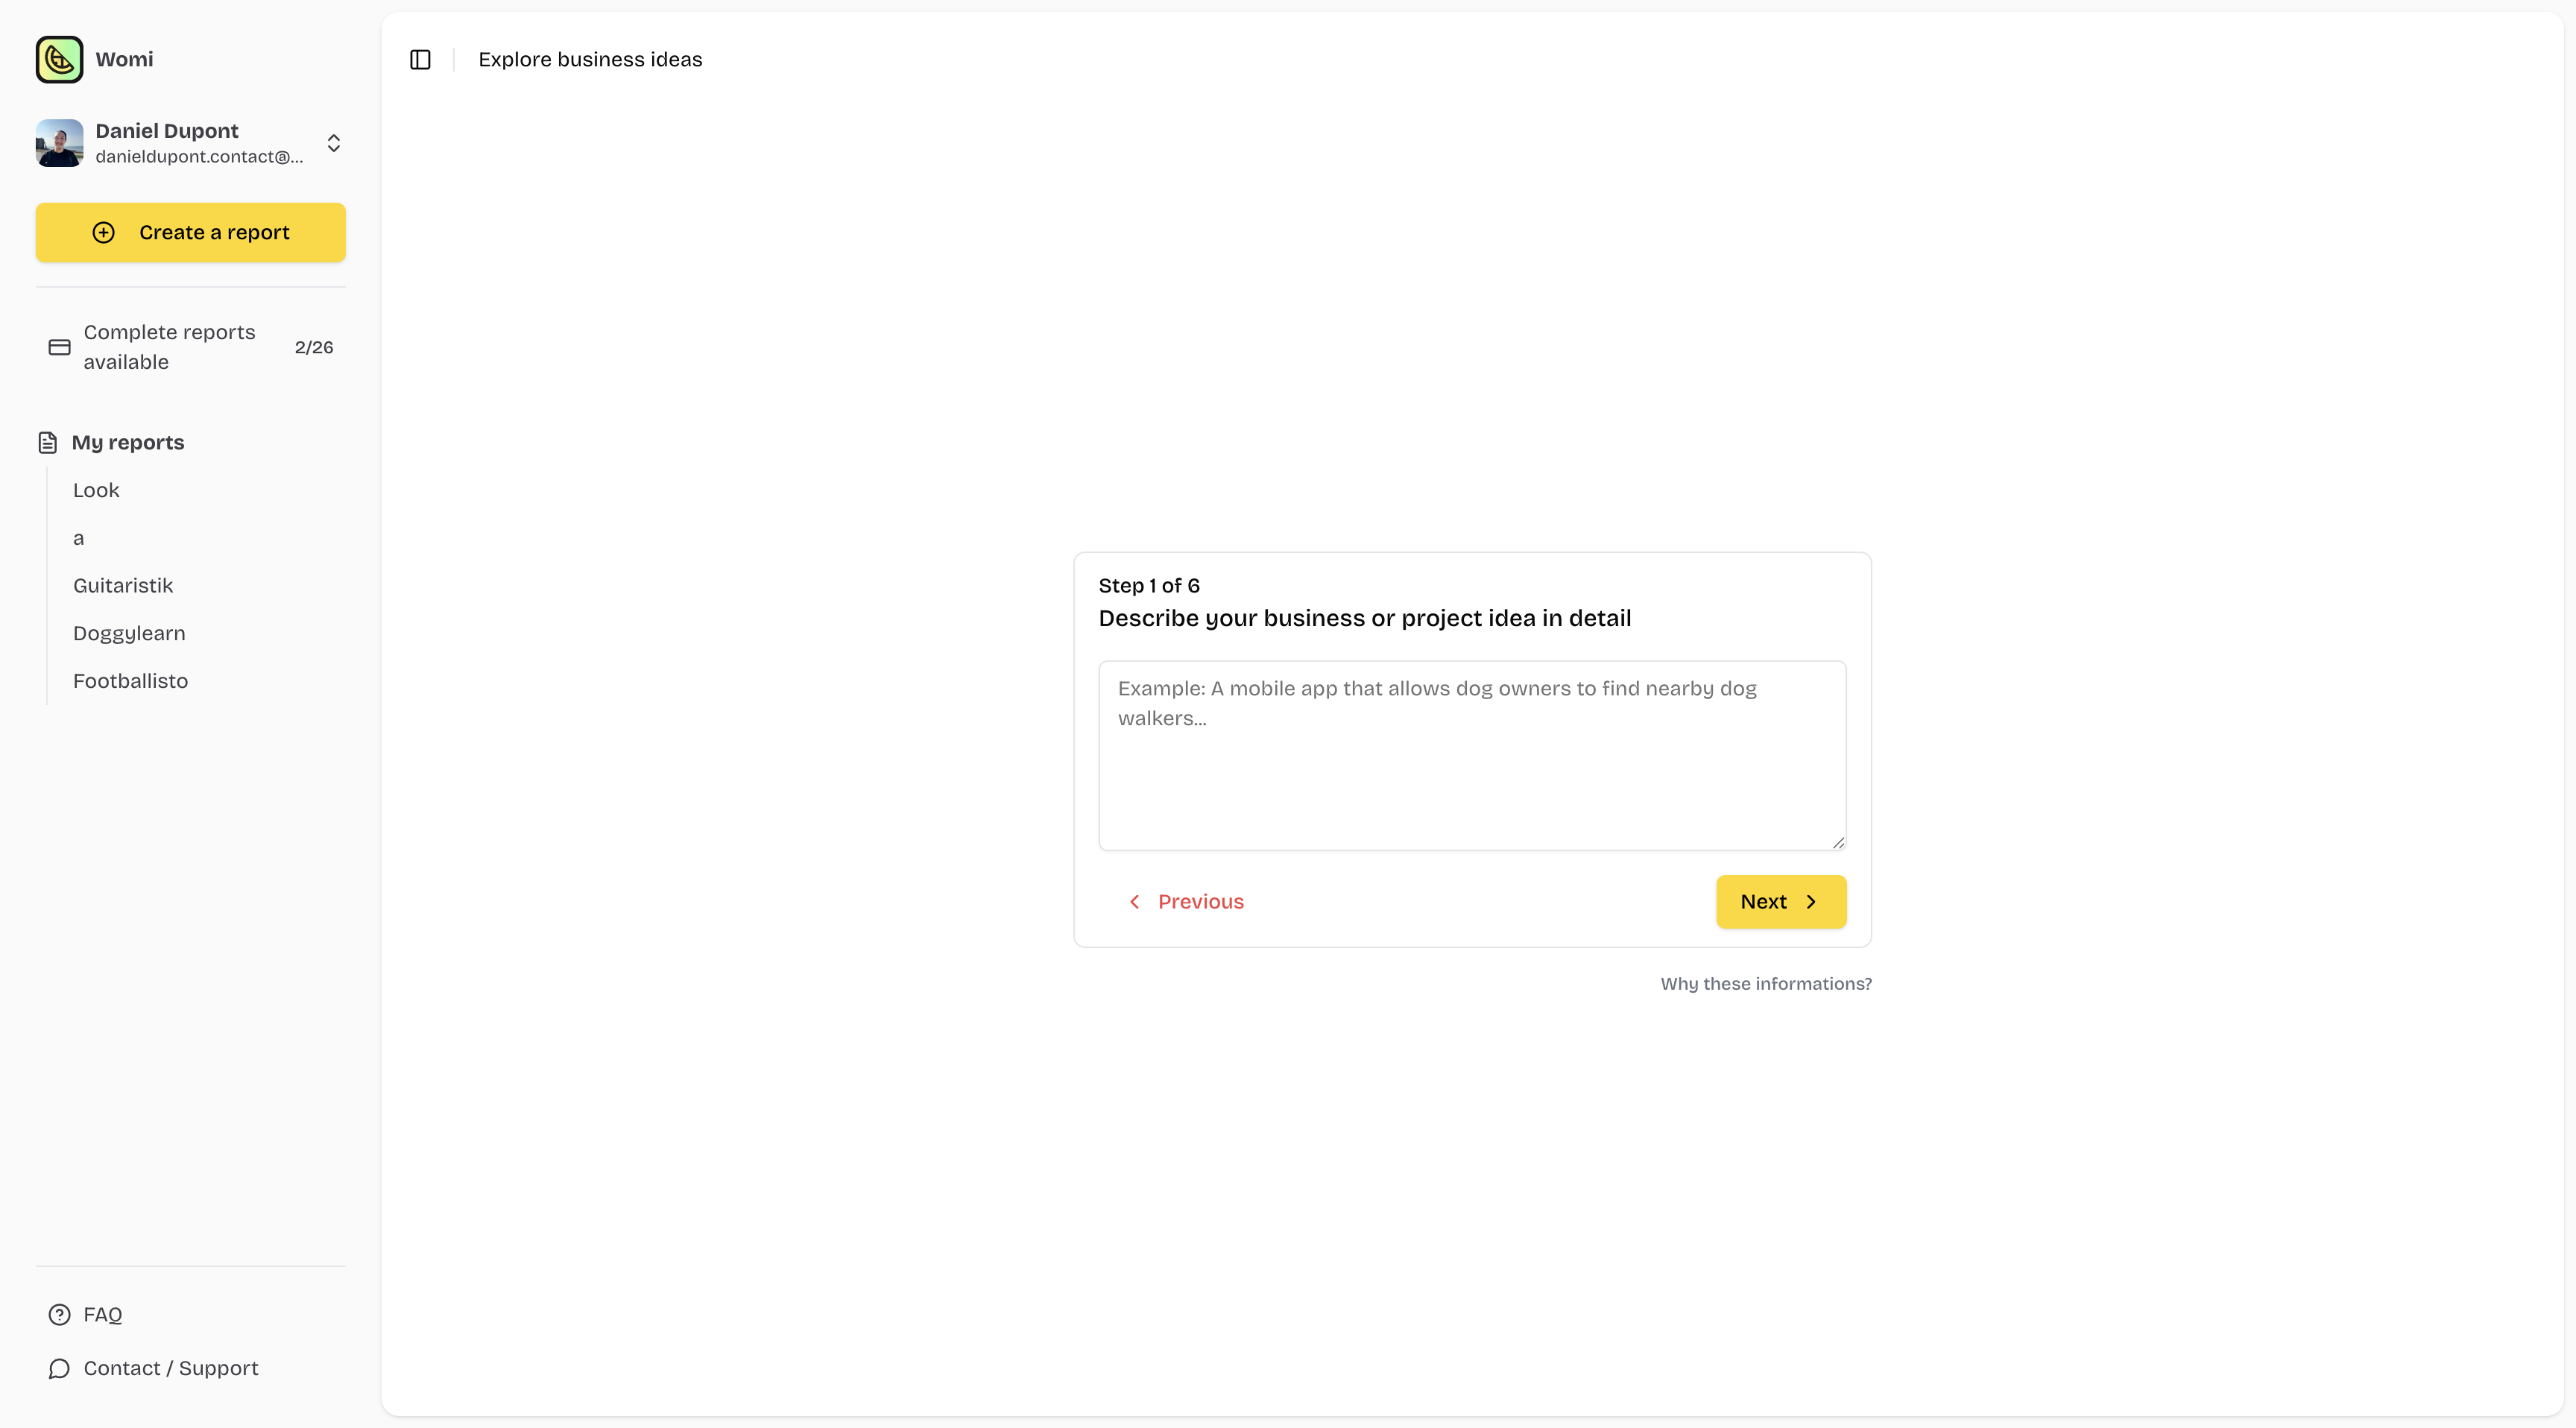
Task: Toggle the sidebar panel icon
Action: (x=420, y=60)
